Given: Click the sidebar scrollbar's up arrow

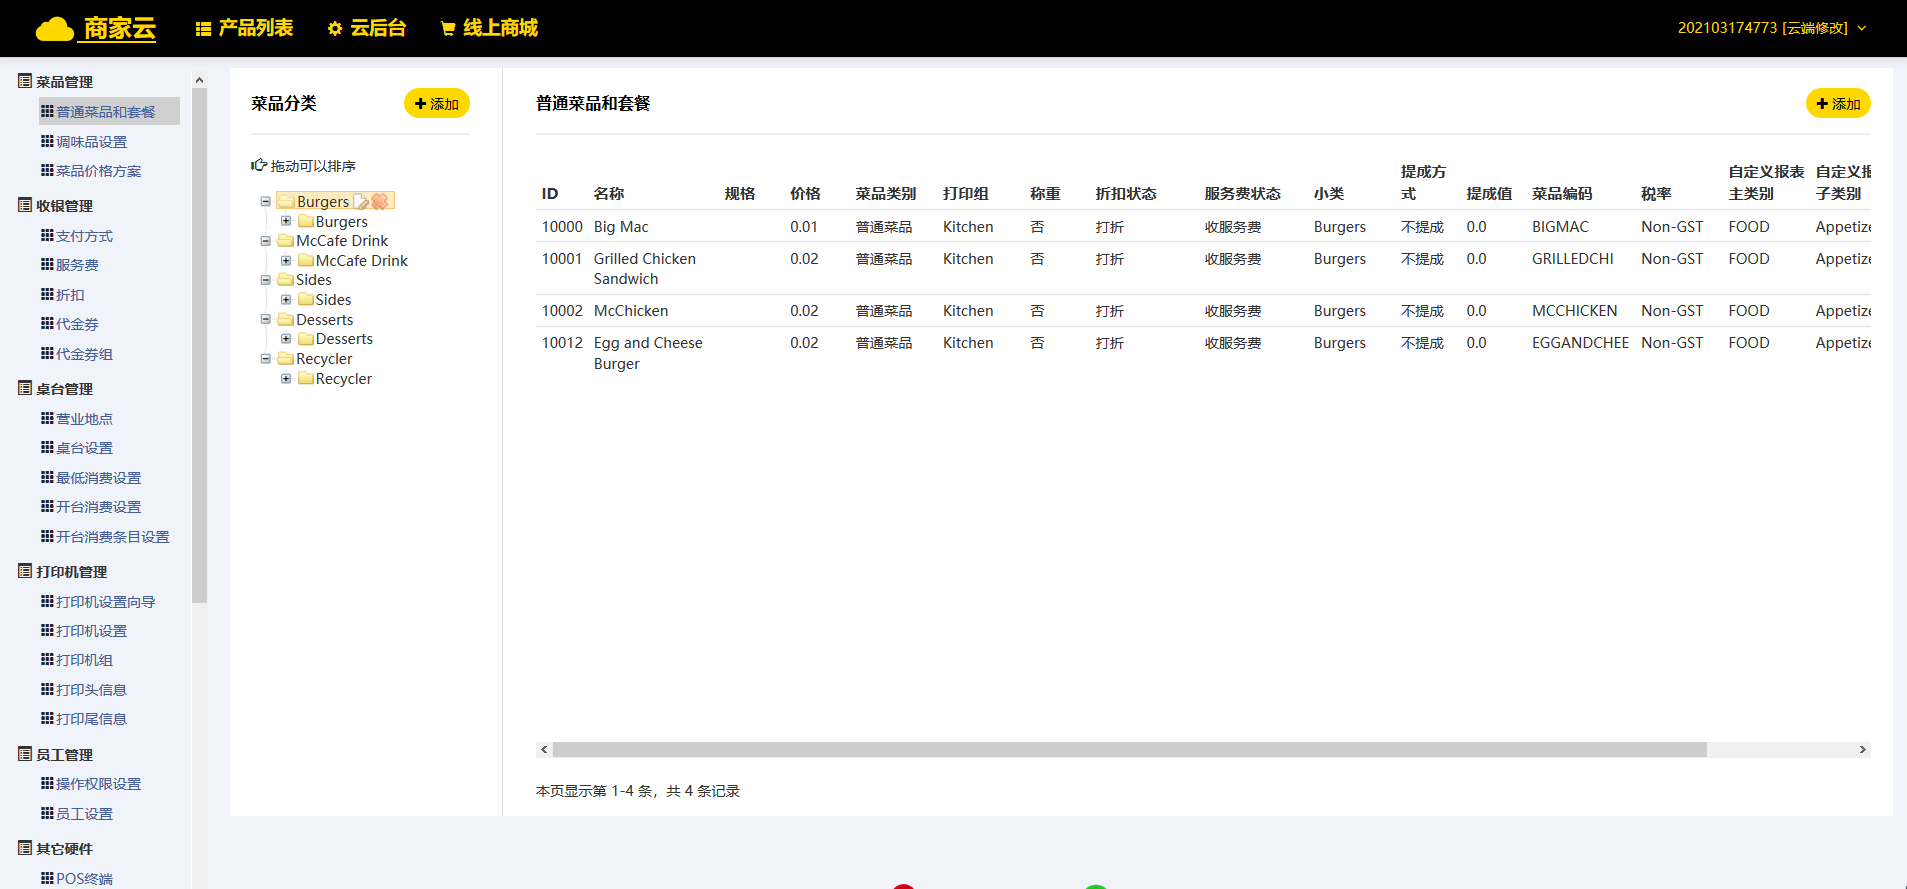Looking at the screenshot, I should tap(199, 80).
